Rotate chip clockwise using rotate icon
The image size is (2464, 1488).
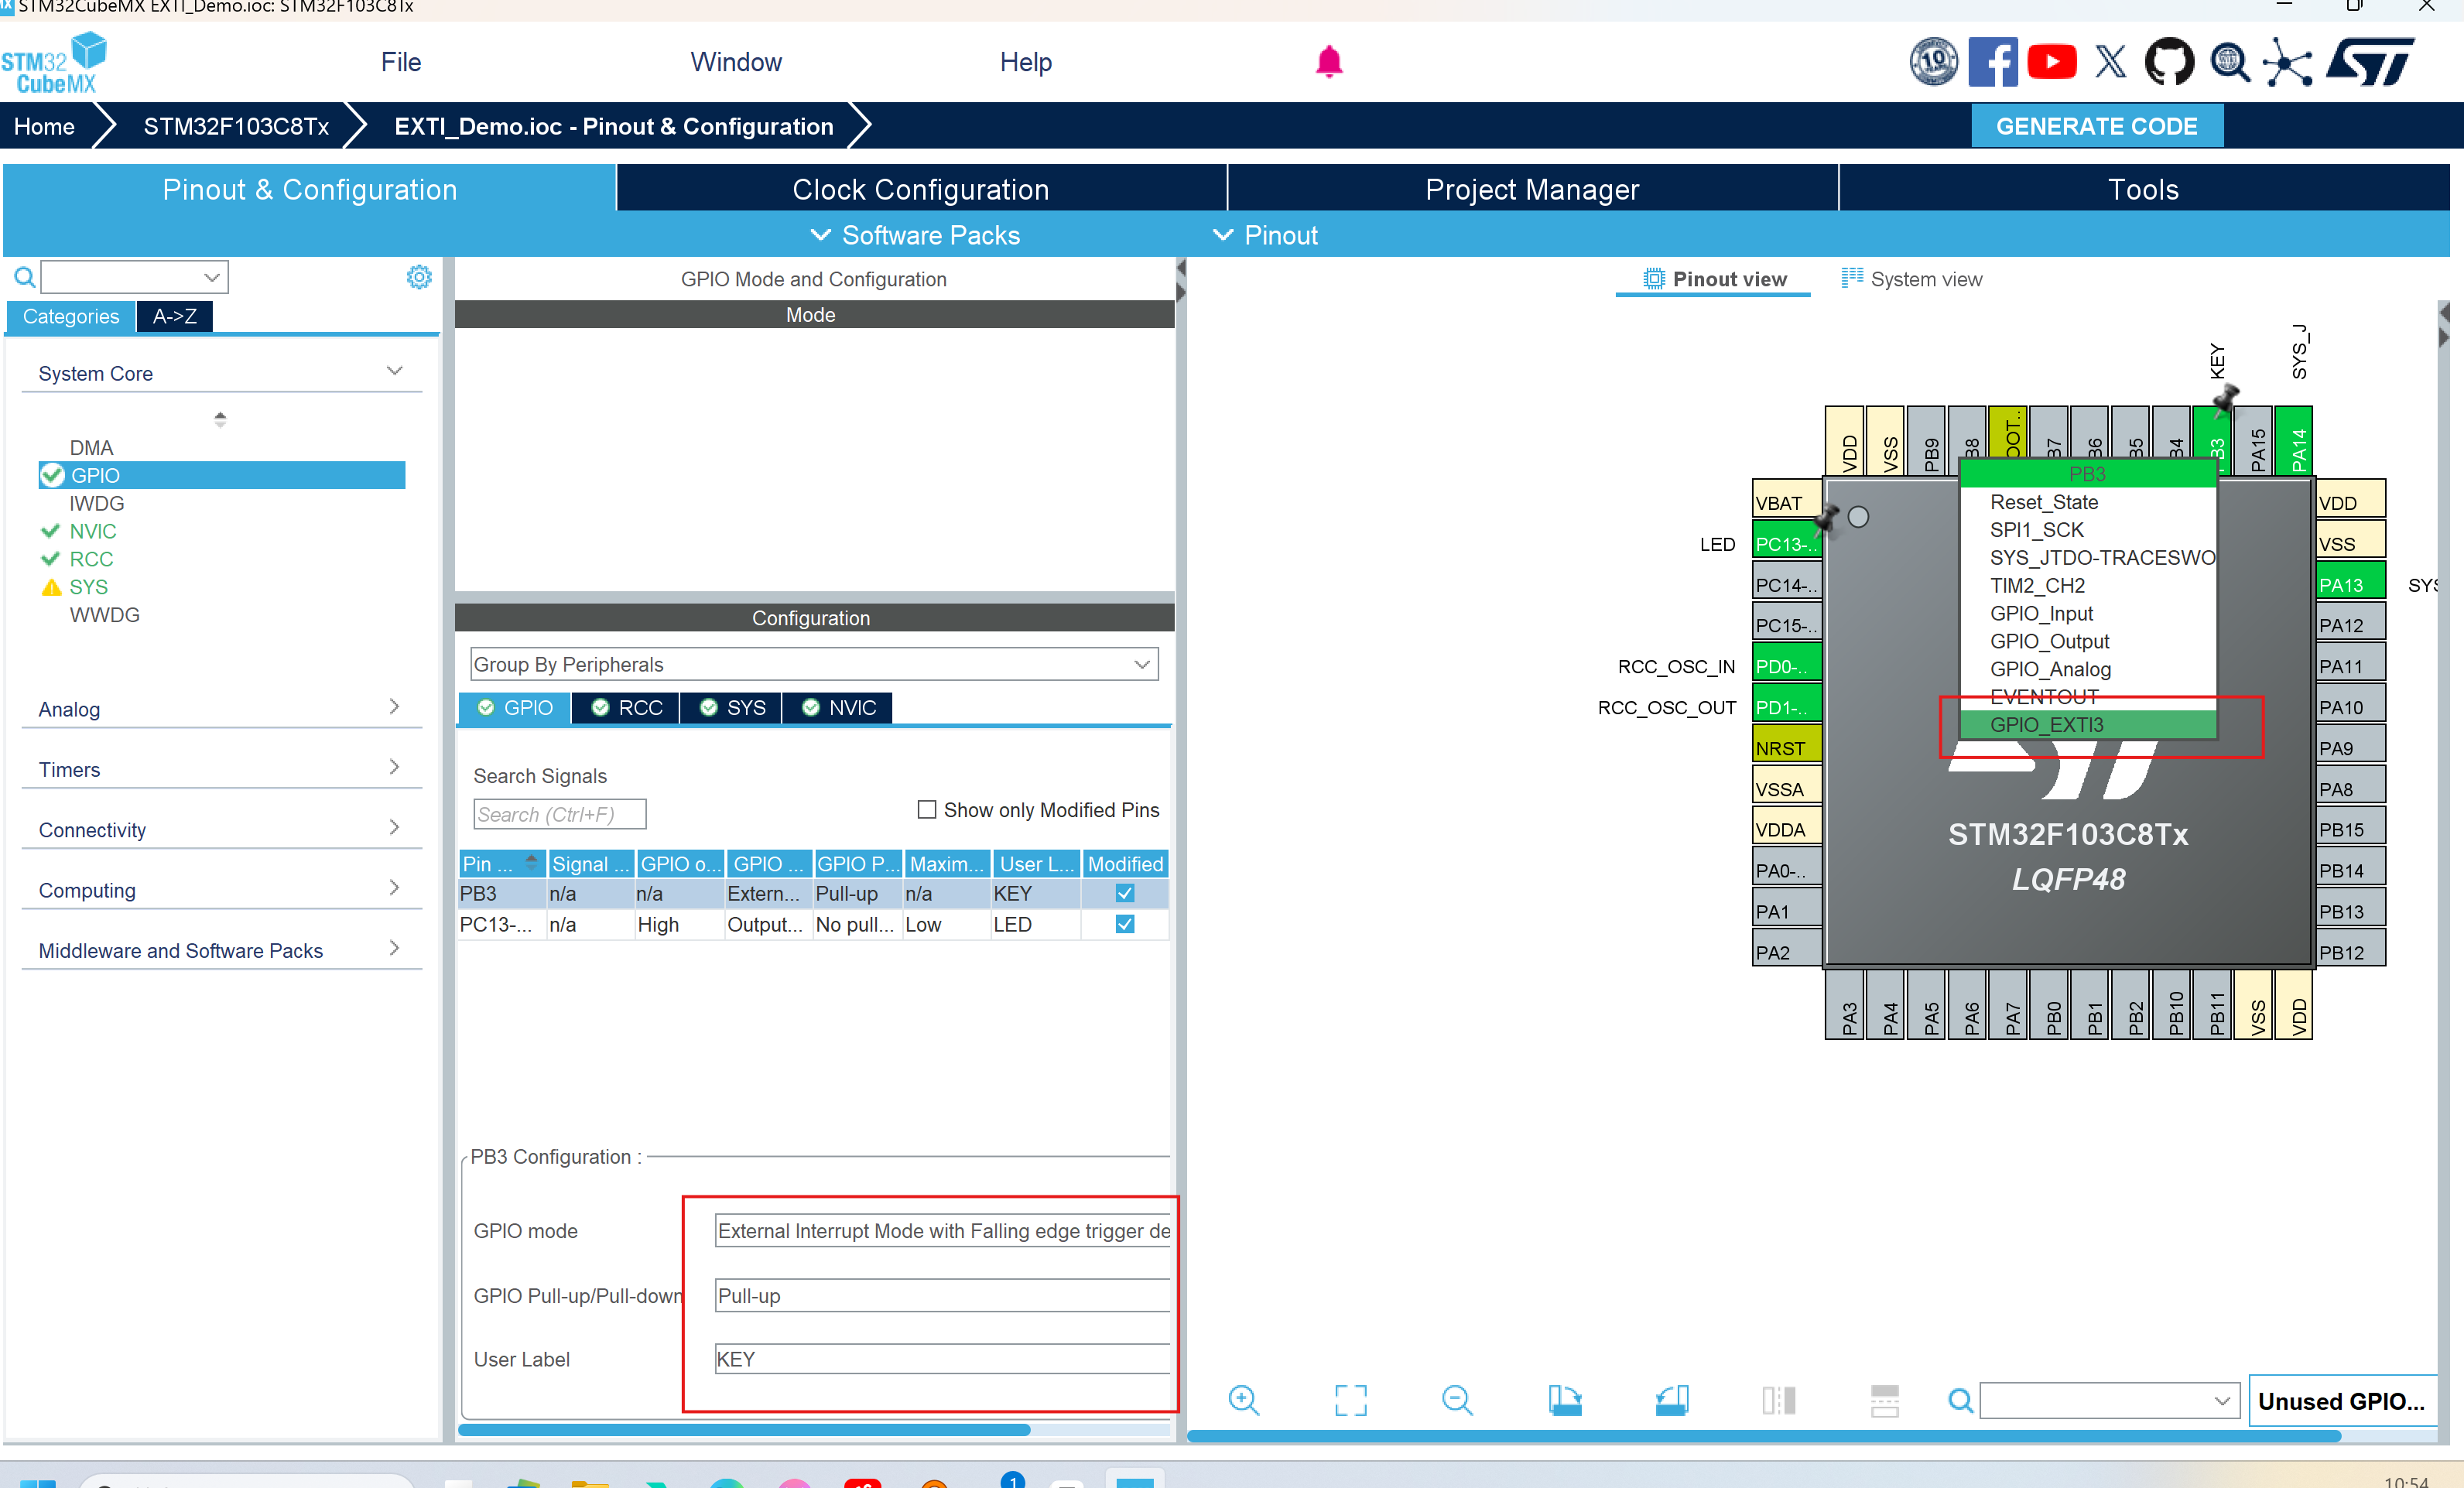1565,1400
